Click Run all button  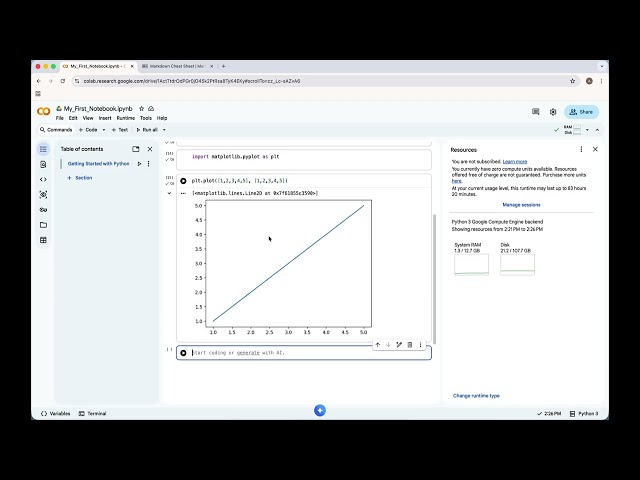(147, 130)
